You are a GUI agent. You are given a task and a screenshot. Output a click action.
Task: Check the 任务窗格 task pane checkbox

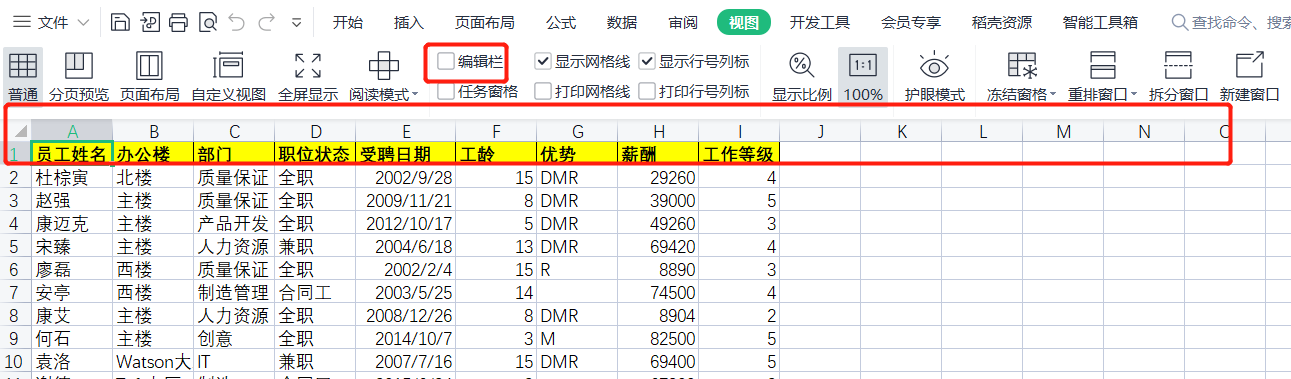pos(446,91)
